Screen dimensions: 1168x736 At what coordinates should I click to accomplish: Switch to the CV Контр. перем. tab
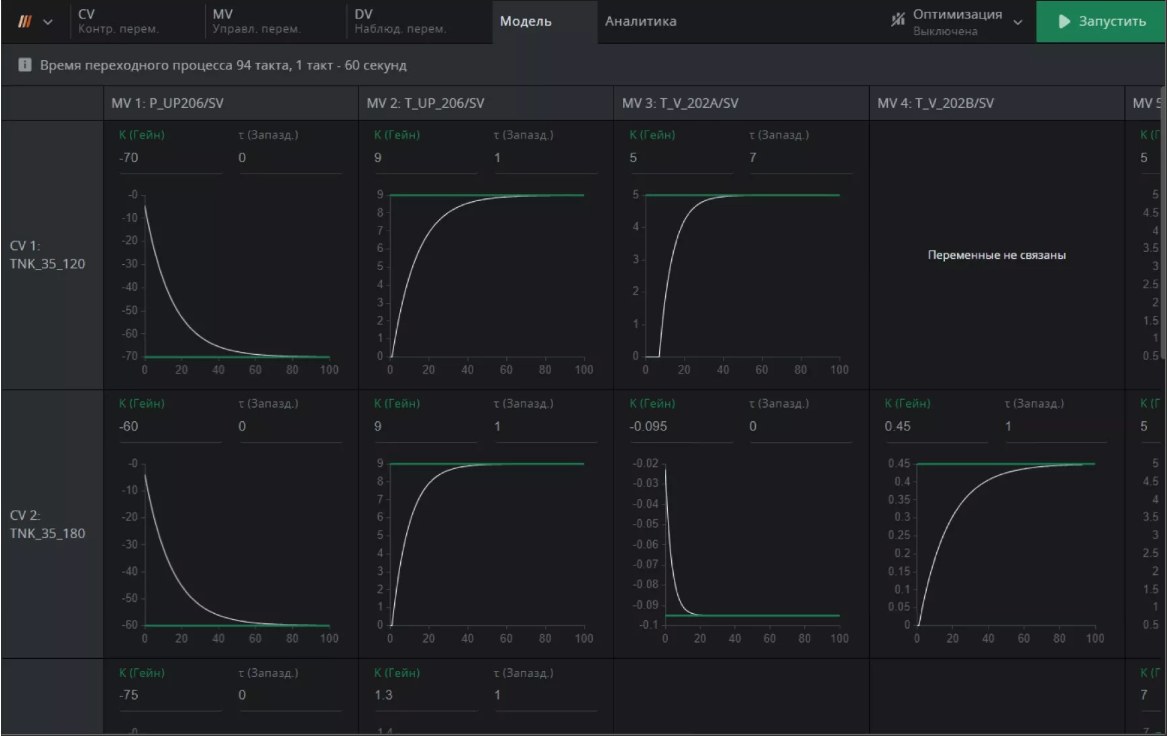136,21
